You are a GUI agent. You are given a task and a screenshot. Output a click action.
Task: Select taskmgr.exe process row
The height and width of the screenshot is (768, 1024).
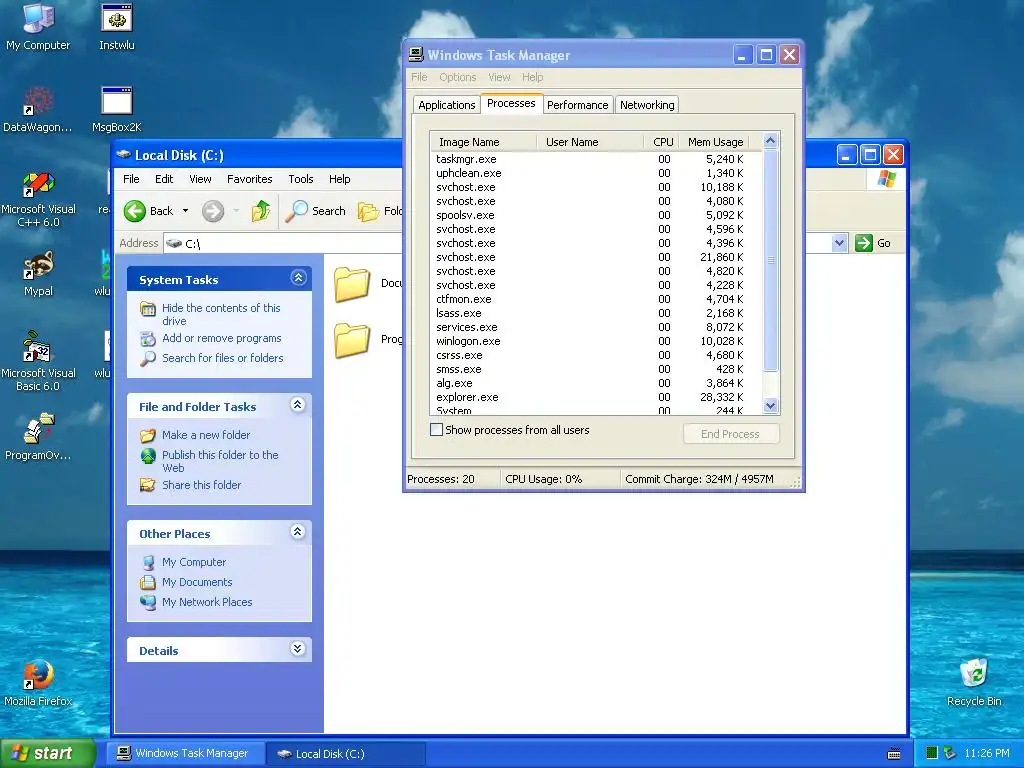(x=595, y=159)
